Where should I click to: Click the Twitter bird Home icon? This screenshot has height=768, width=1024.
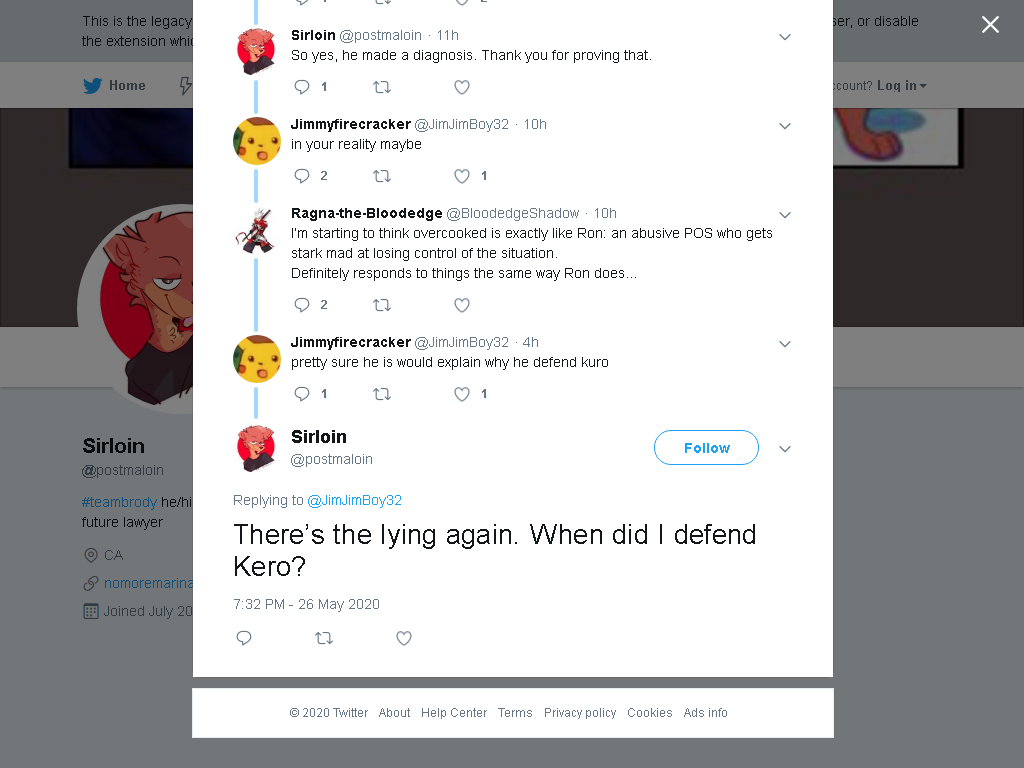coord(93,86)
